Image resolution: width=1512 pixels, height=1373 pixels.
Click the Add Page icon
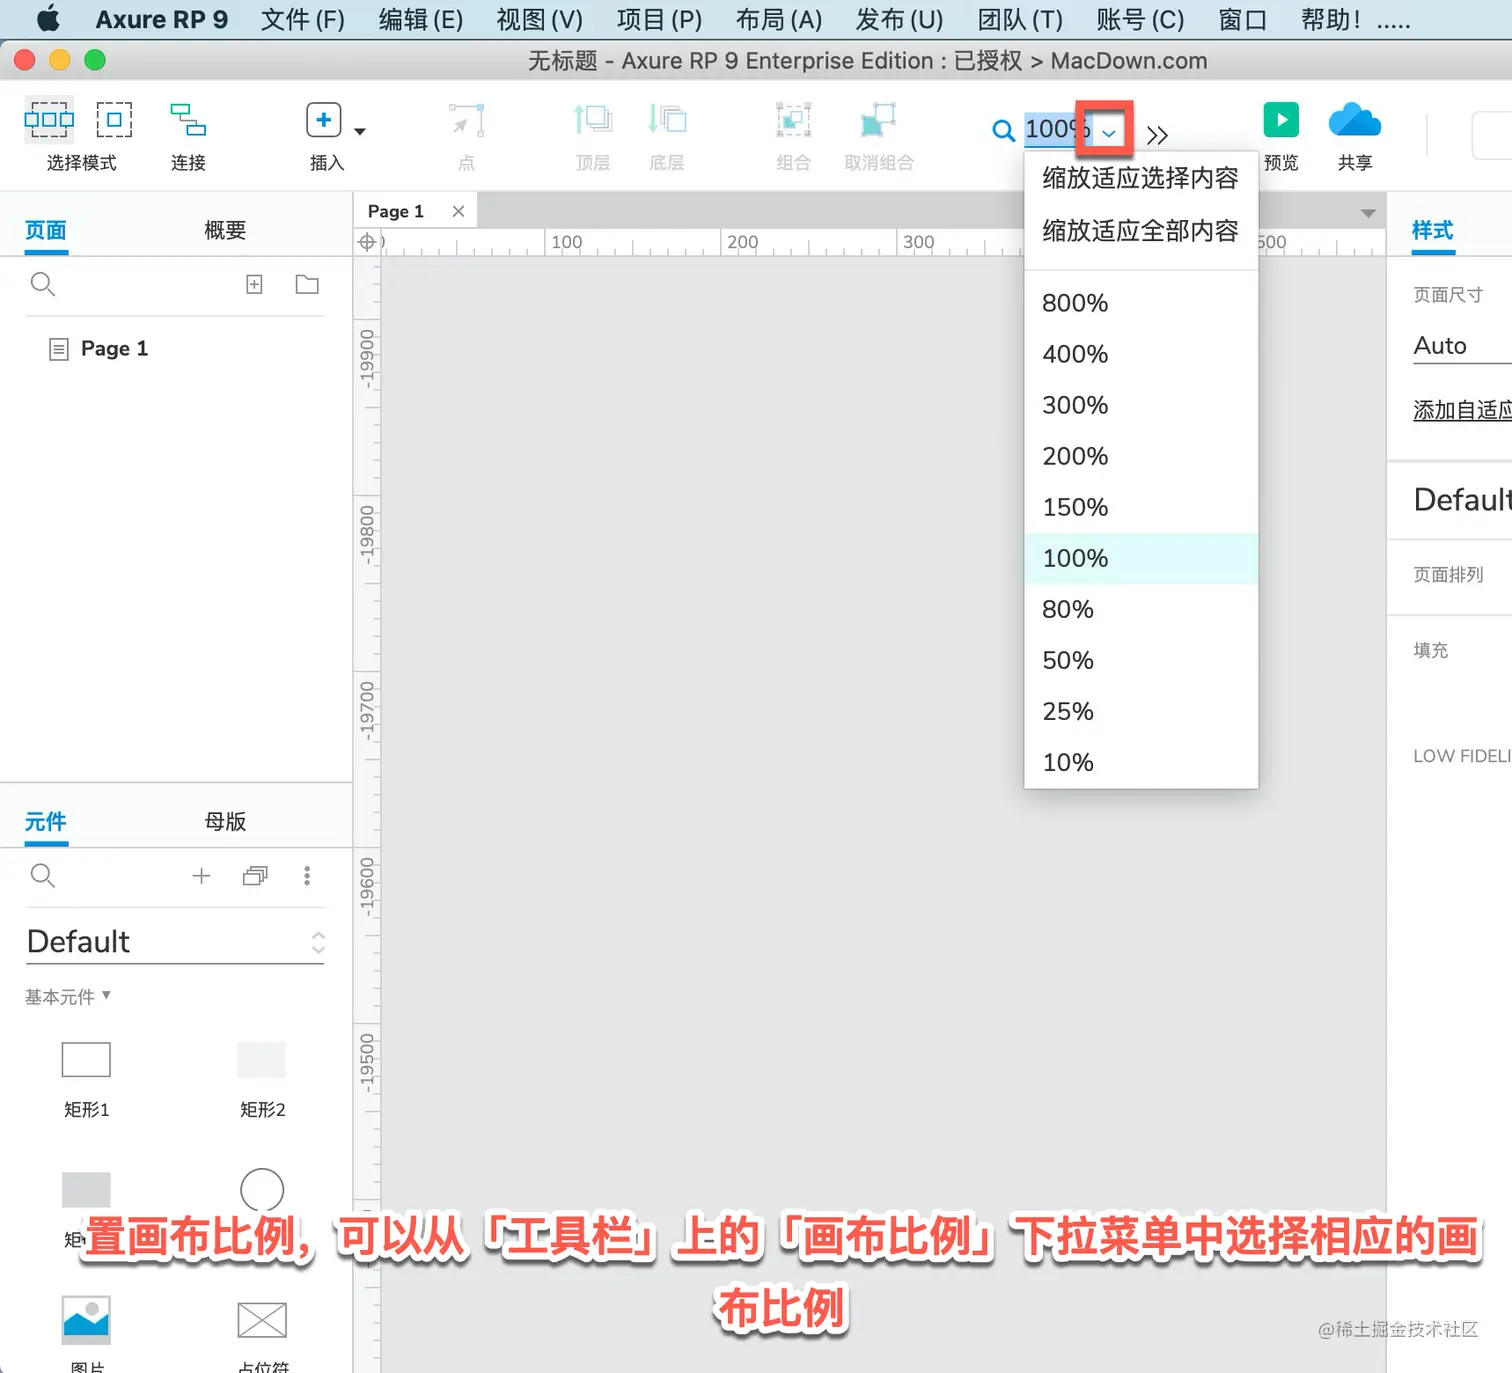point(255,285)
